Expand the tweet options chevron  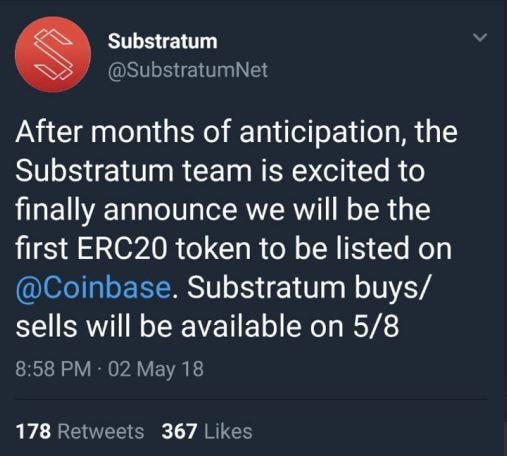coord(480,37)
